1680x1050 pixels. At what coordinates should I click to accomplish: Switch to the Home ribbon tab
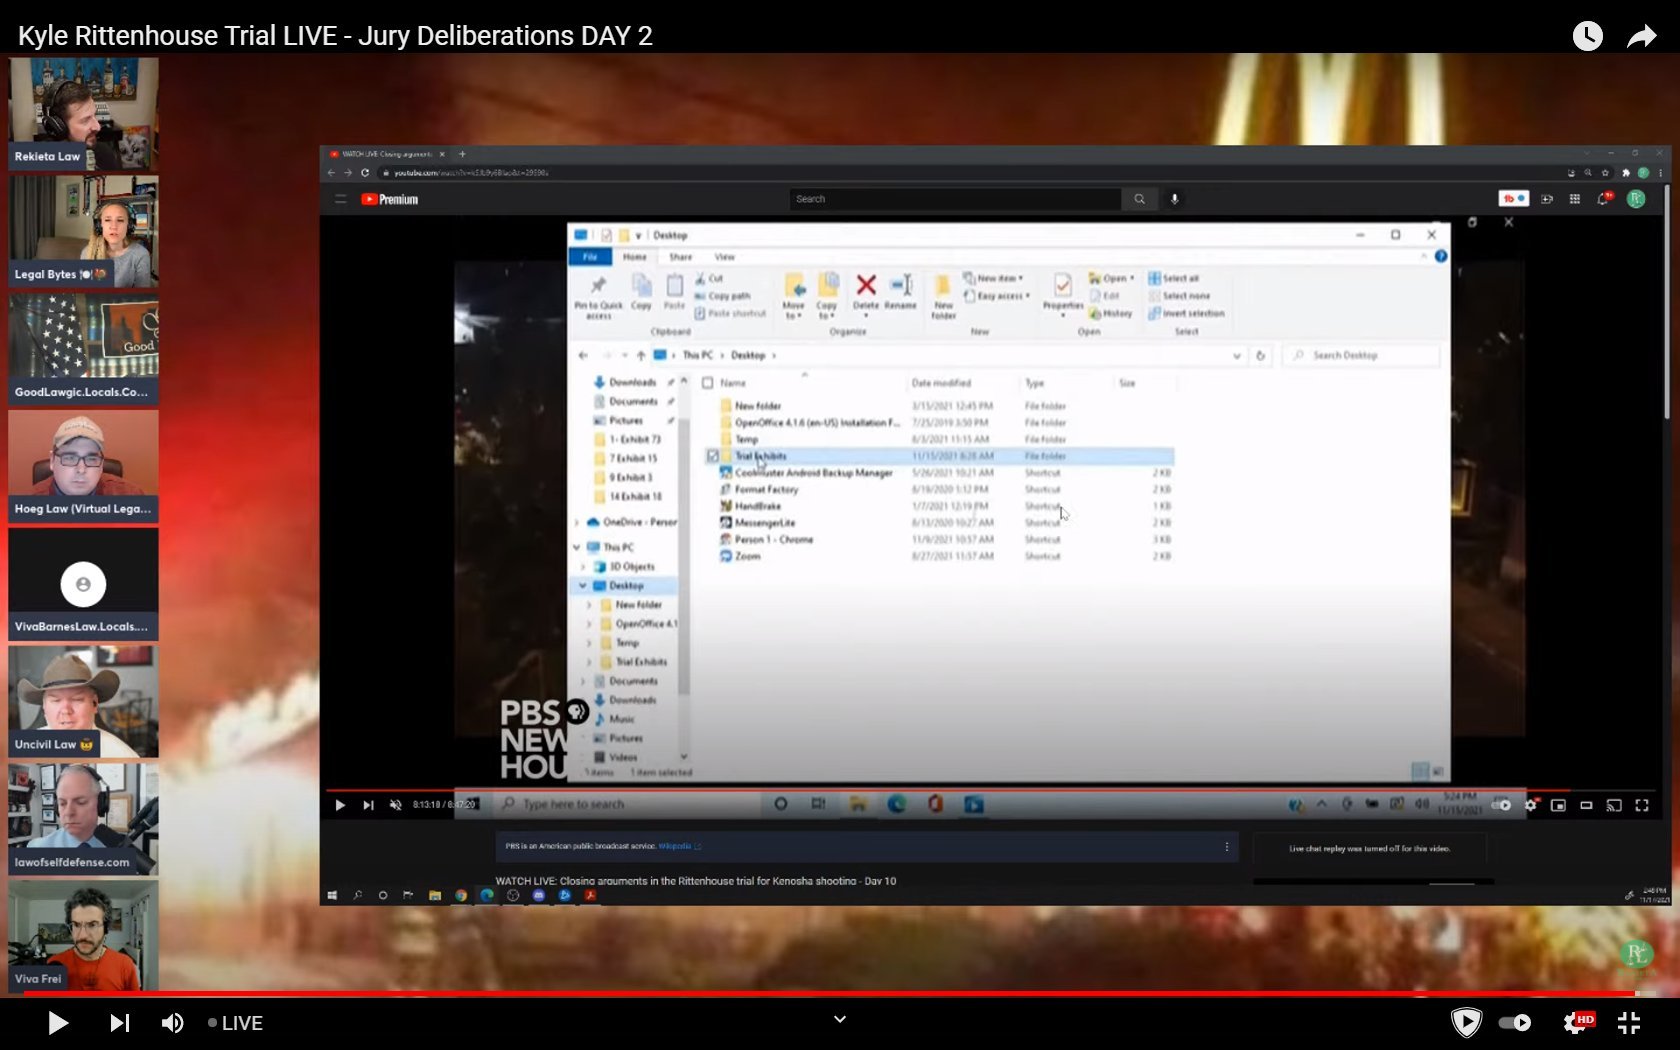click(635, 257)
